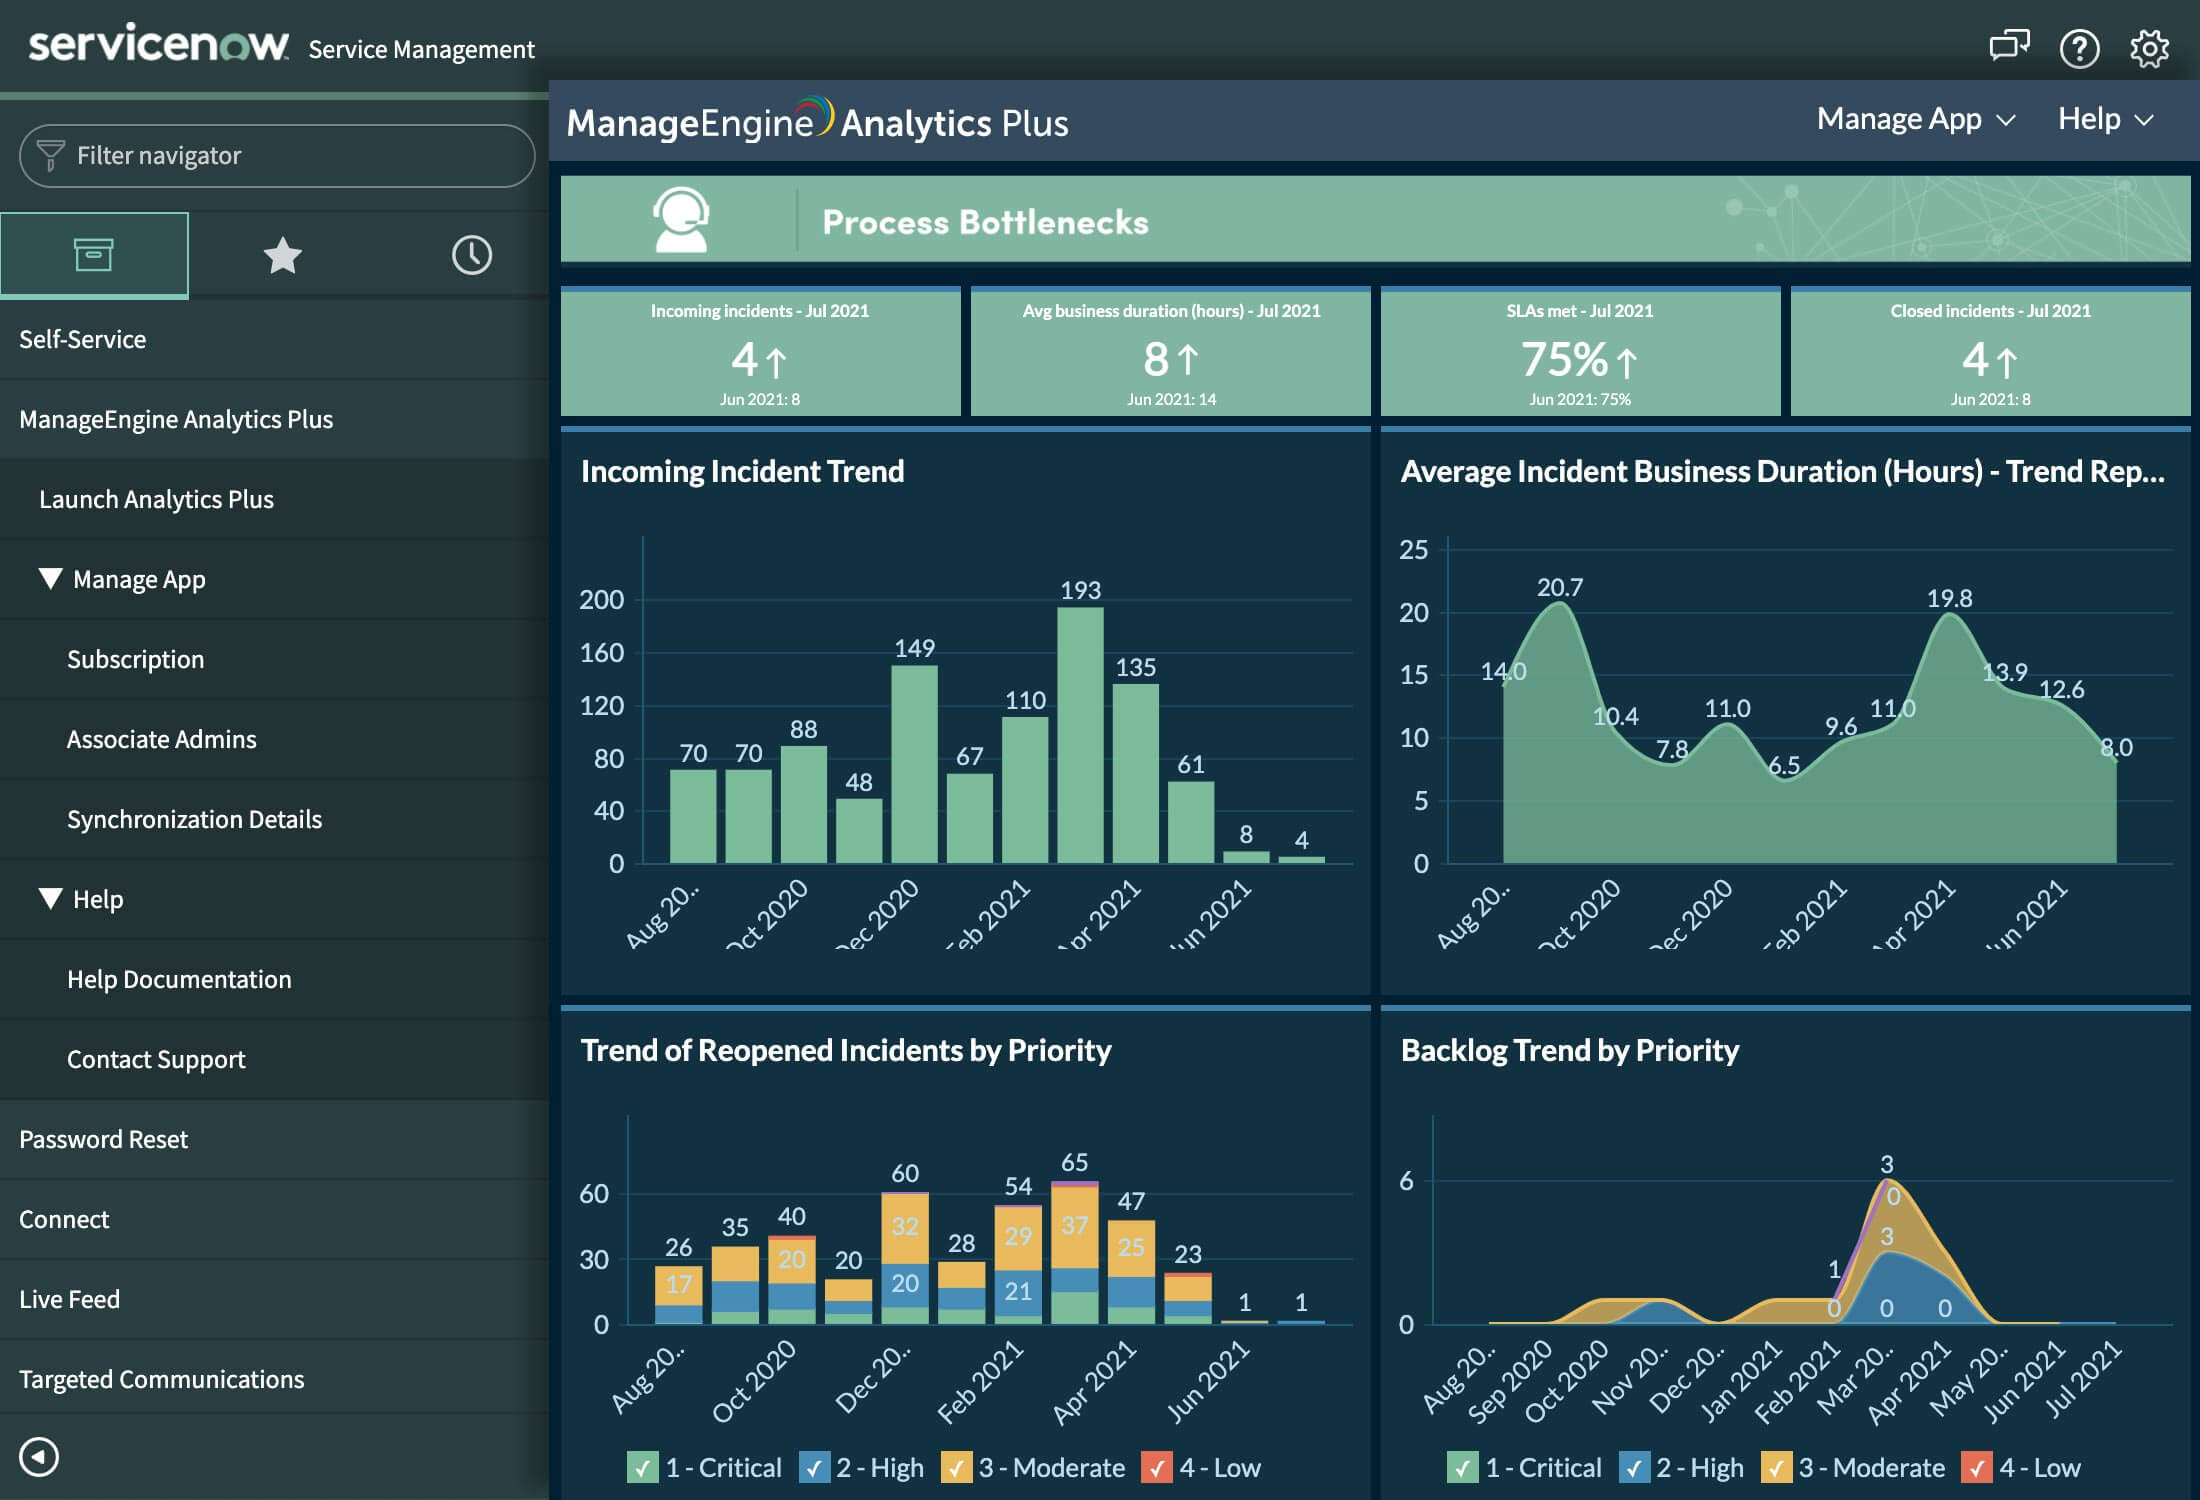
Task: Open the All Applications sidebar tab icon
Action: point(95,254)
